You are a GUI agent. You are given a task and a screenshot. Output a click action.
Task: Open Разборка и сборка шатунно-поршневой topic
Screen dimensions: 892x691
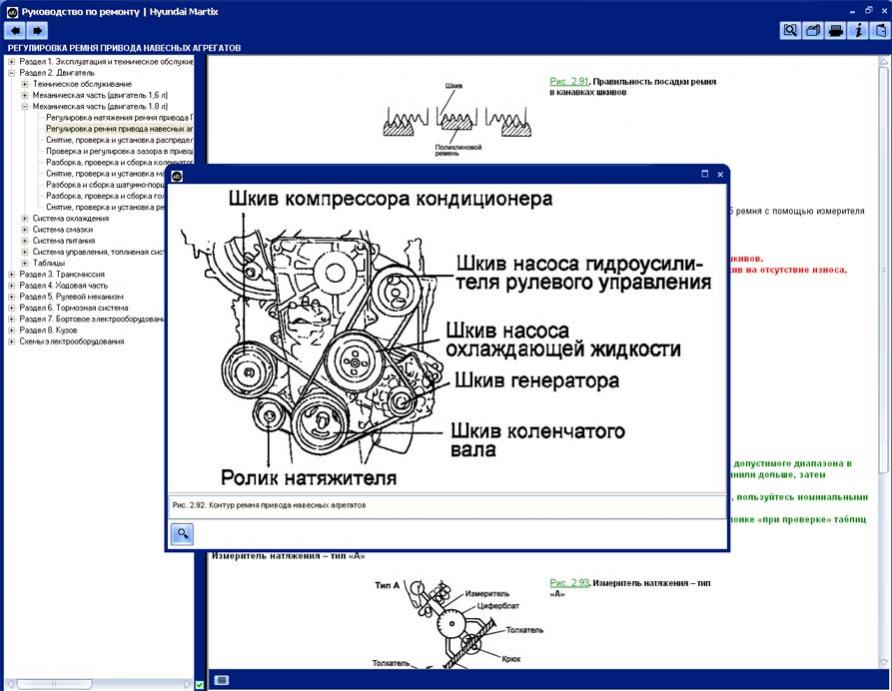coord(106,185)
